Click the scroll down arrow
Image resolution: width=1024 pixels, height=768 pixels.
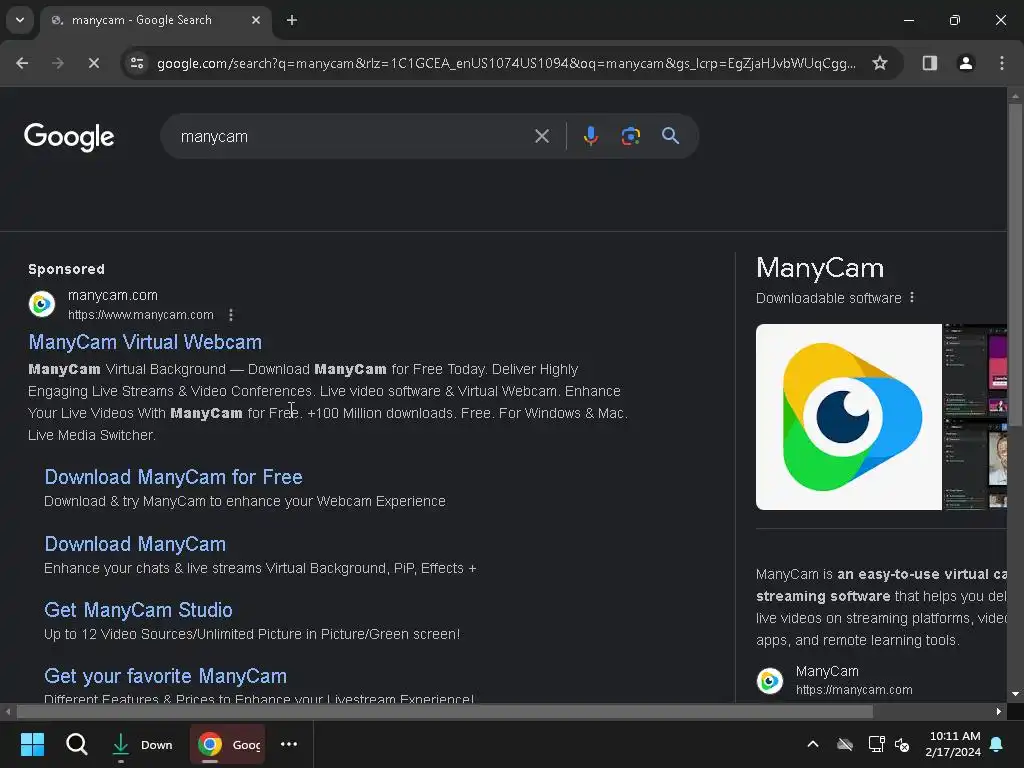pyautogui.click(x=1015, y=694)
